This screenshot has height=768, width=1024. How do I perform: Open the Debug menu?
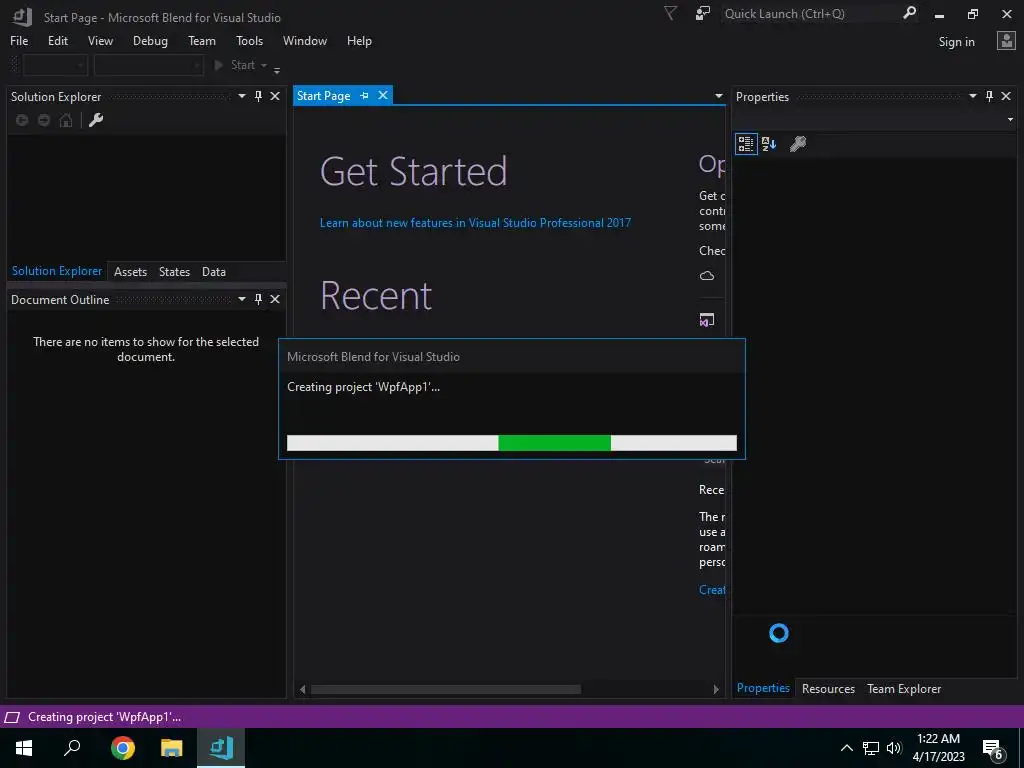(150, 40)
